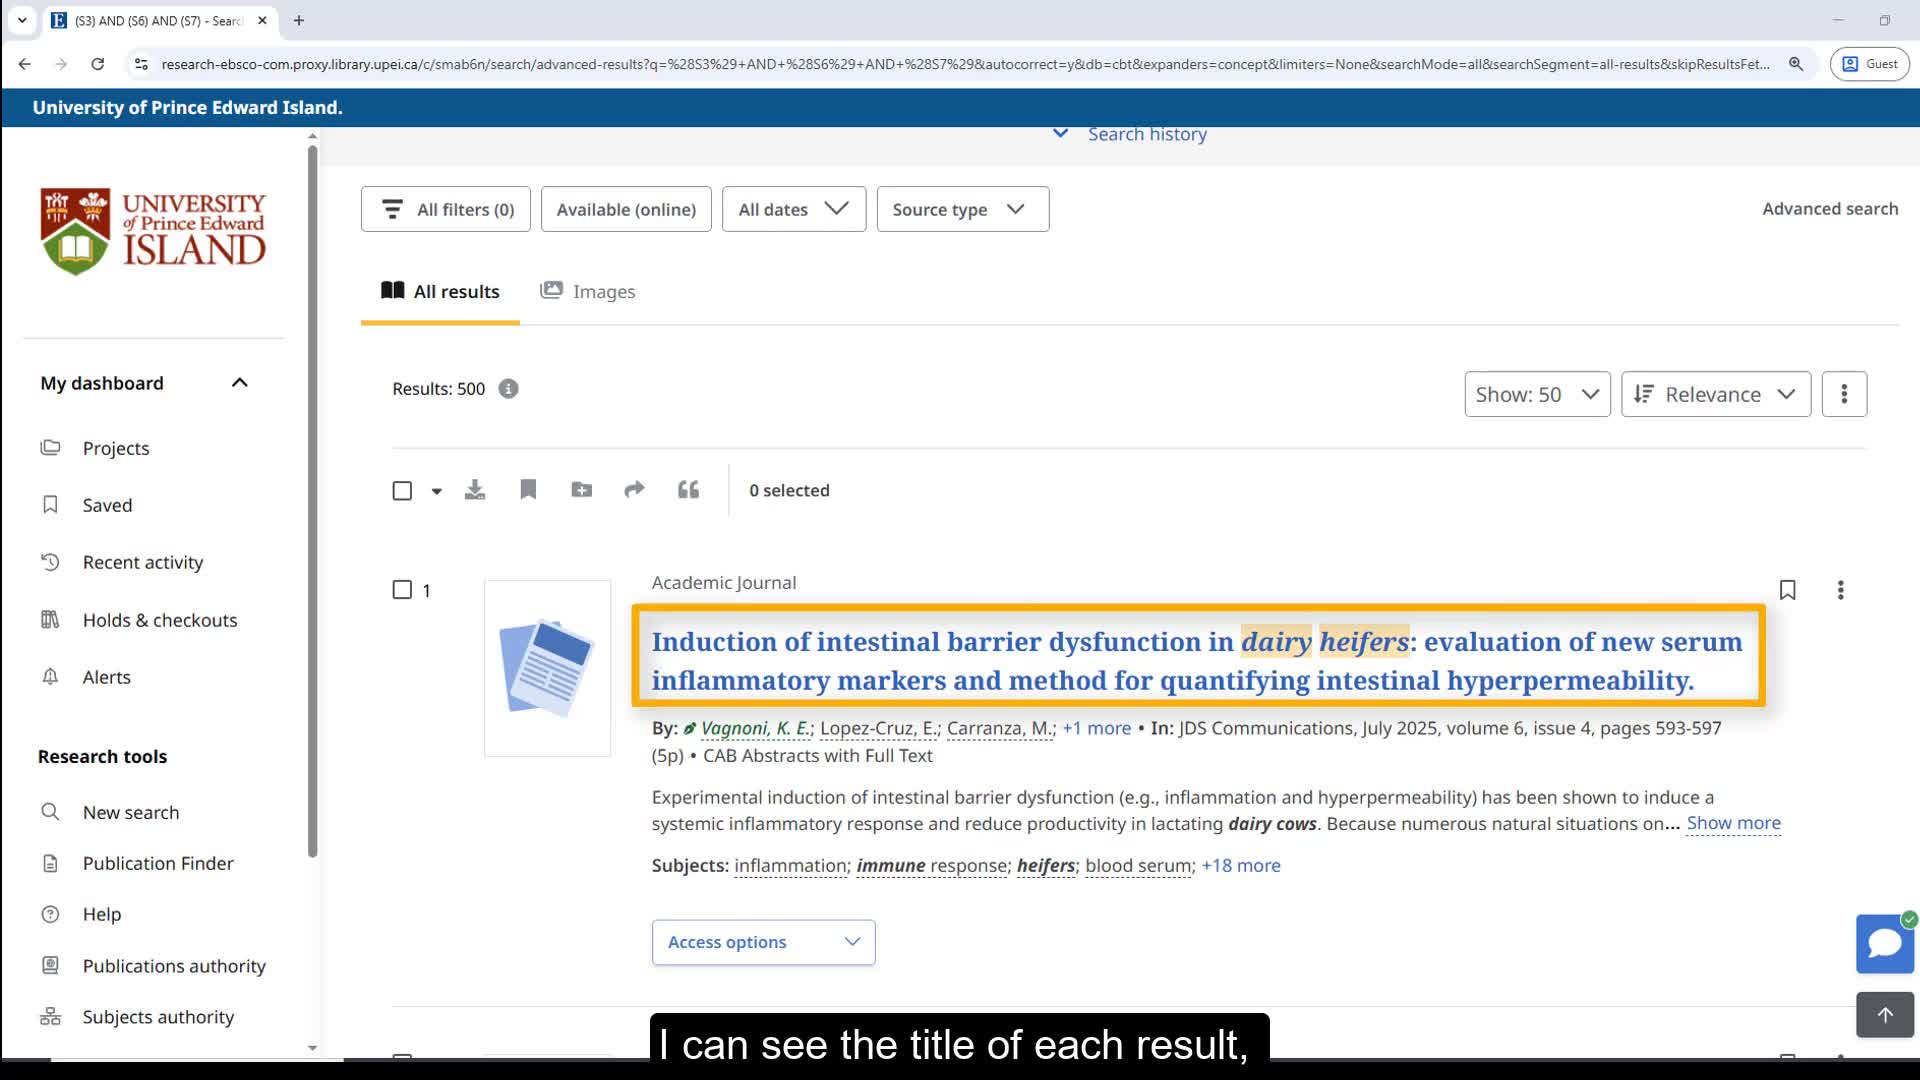Click the results count info icon

(x=508, y=389)
